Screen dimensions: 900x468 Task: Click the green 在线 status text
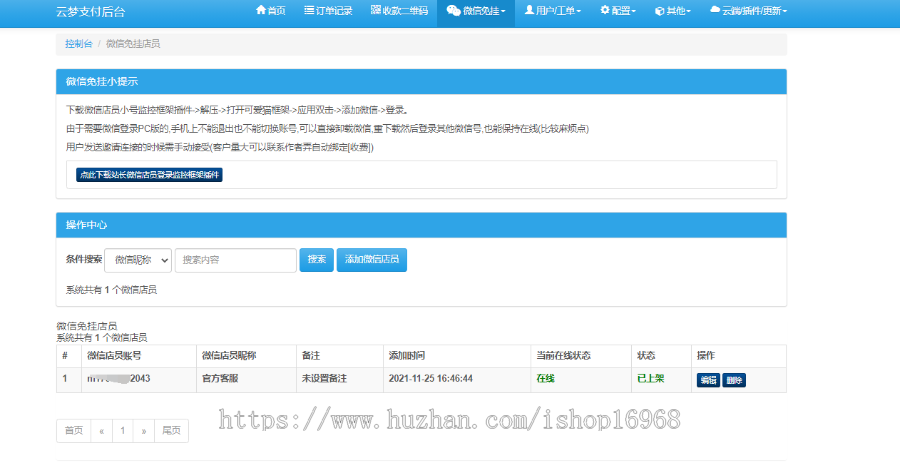[545, 379]
